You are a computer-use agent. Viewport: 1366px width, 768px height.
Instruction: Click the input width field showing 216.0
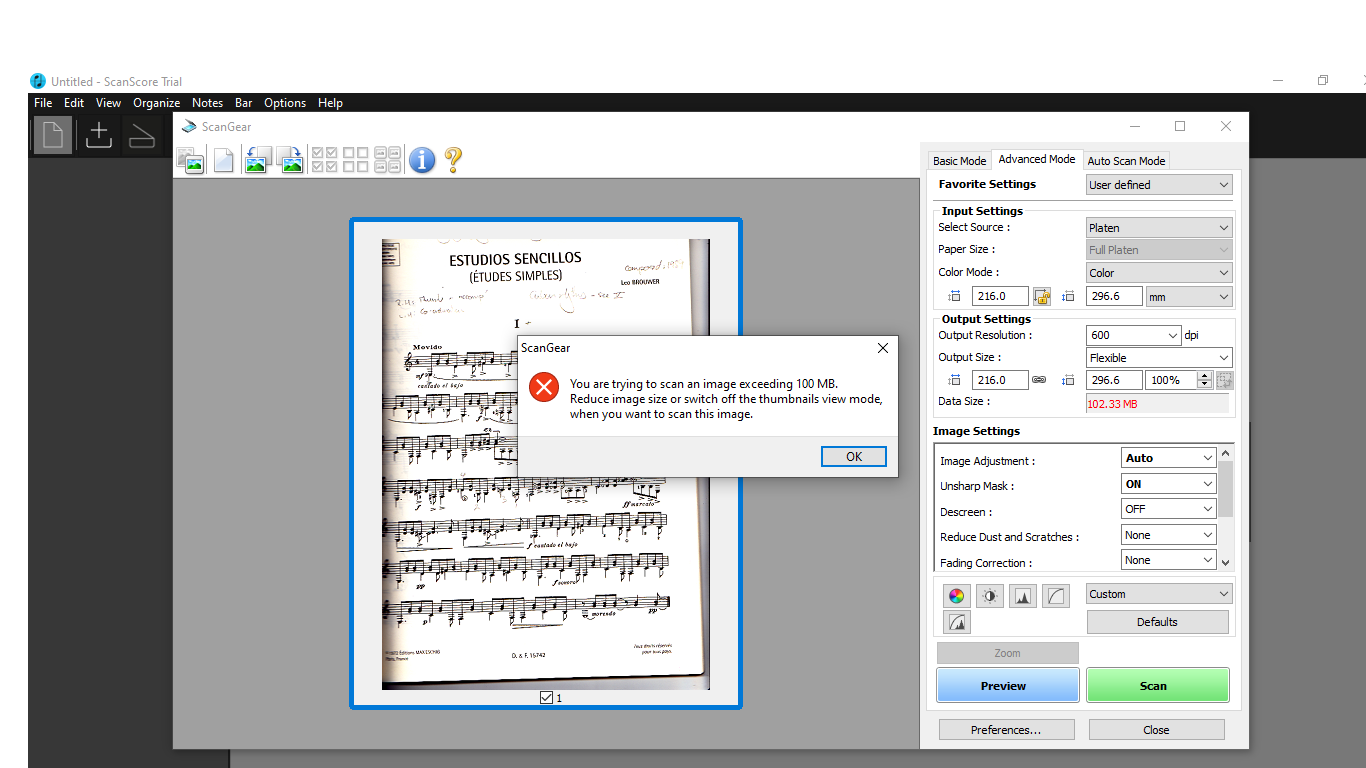click(1000, 296)
